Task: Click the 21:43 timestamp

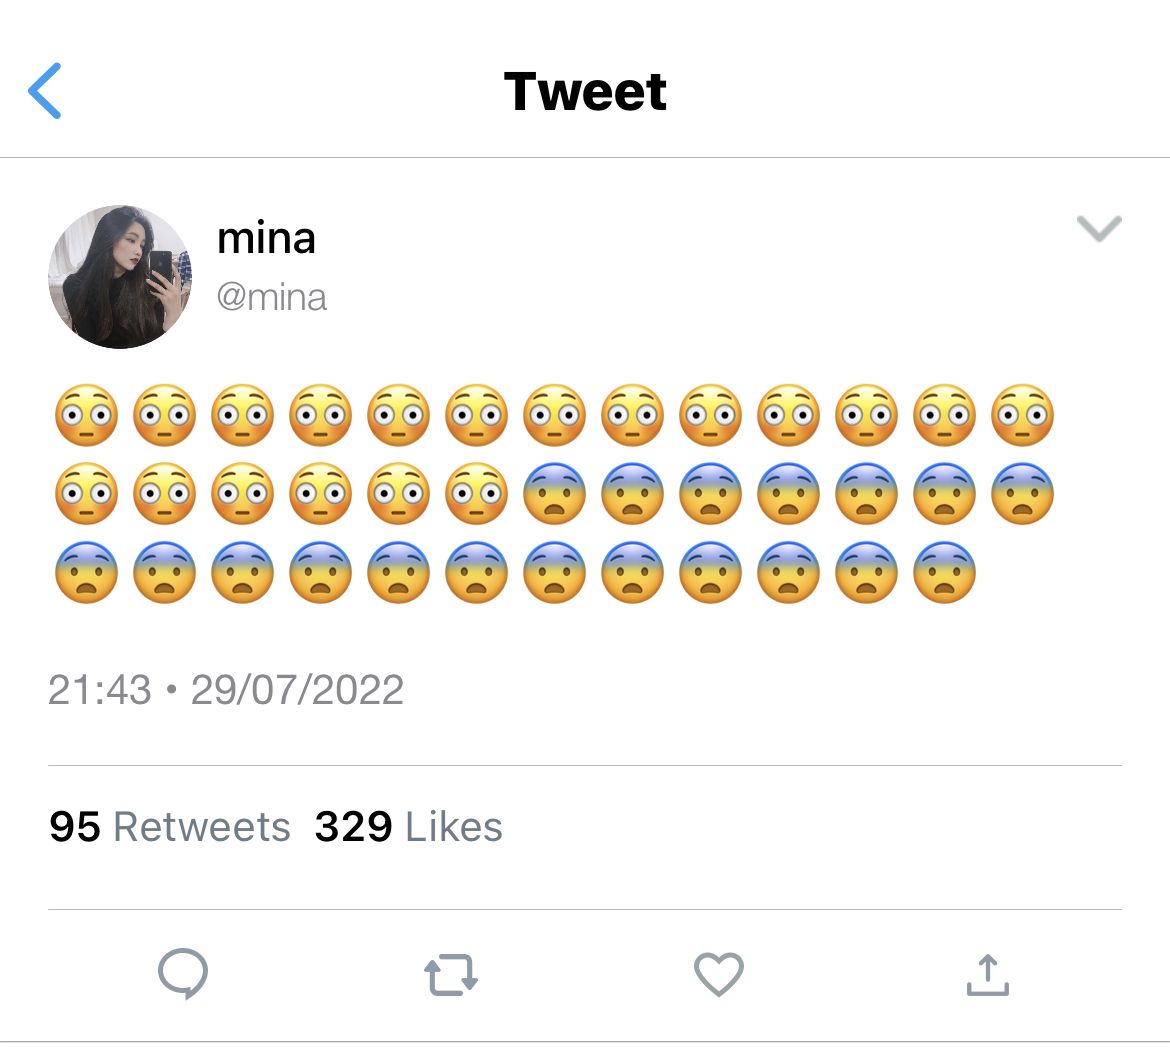Action: pos(100,690)
